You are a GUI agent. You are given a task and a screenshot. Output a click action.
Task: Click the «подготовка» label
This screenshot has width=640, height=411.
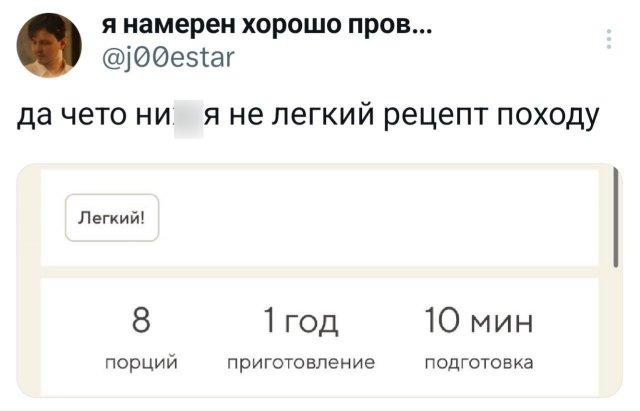(x=464, y=362)
